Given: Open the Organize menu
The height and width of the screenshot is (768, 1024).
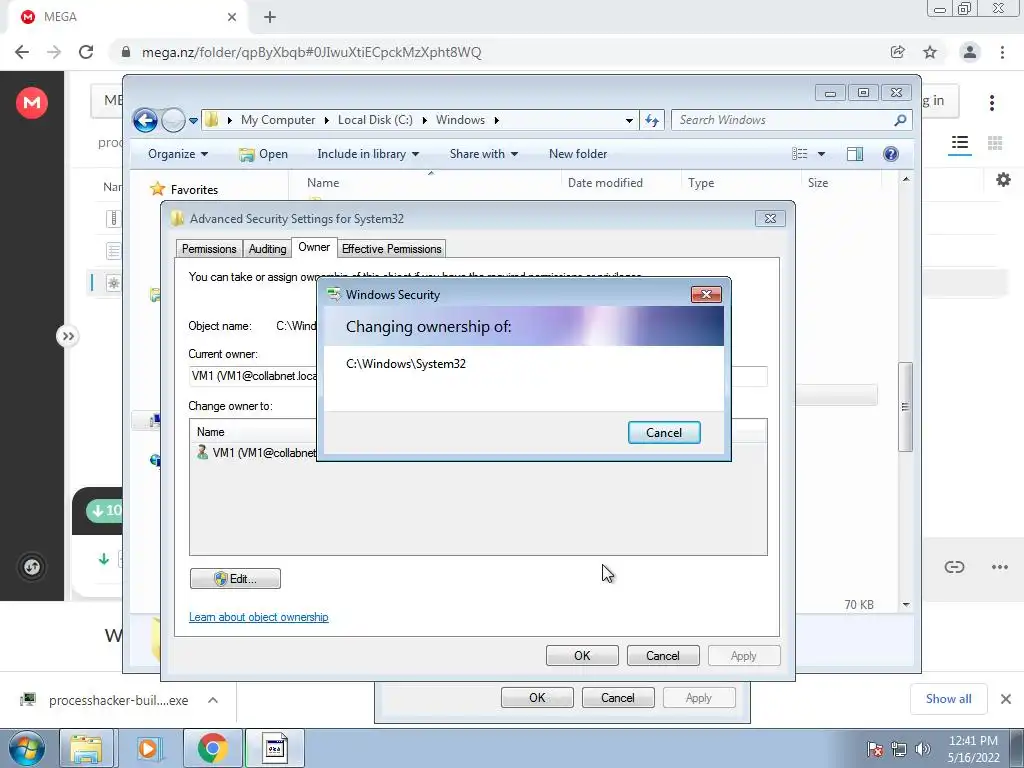Looking at the screenshot, I should 178,154.
